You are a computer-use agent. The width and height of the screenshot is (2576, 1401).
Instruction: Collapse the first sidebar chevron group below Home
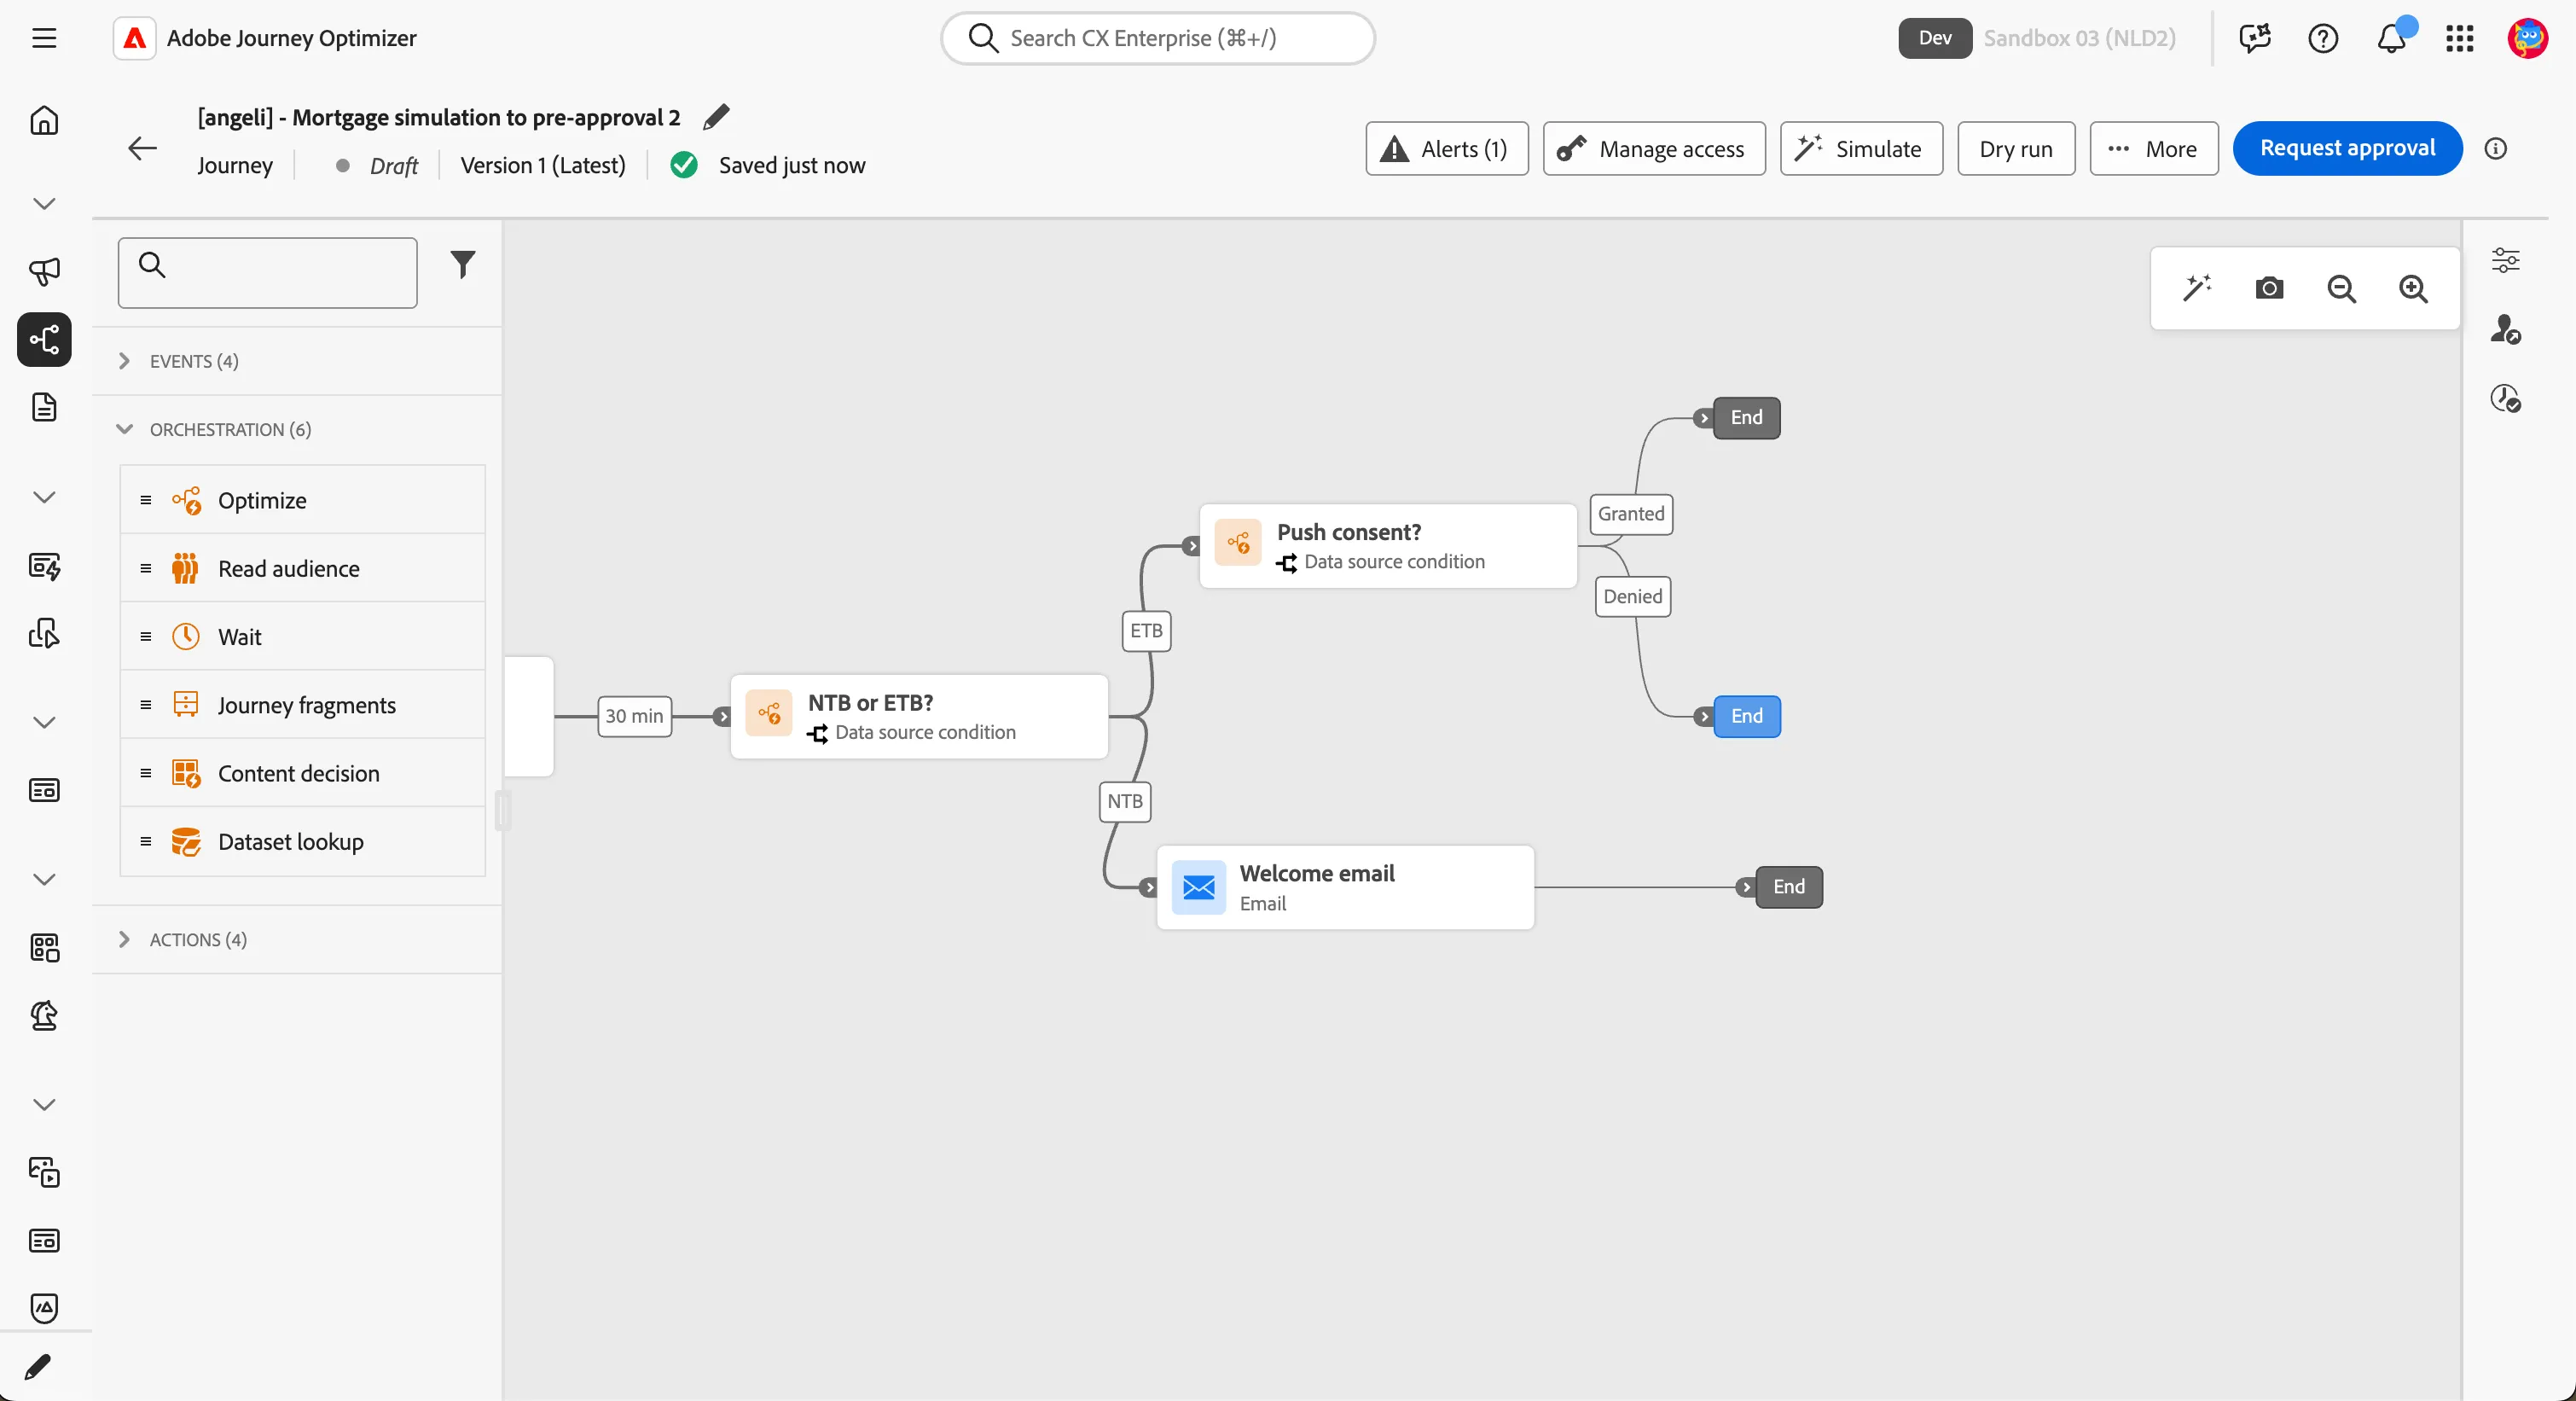point(44,203)
